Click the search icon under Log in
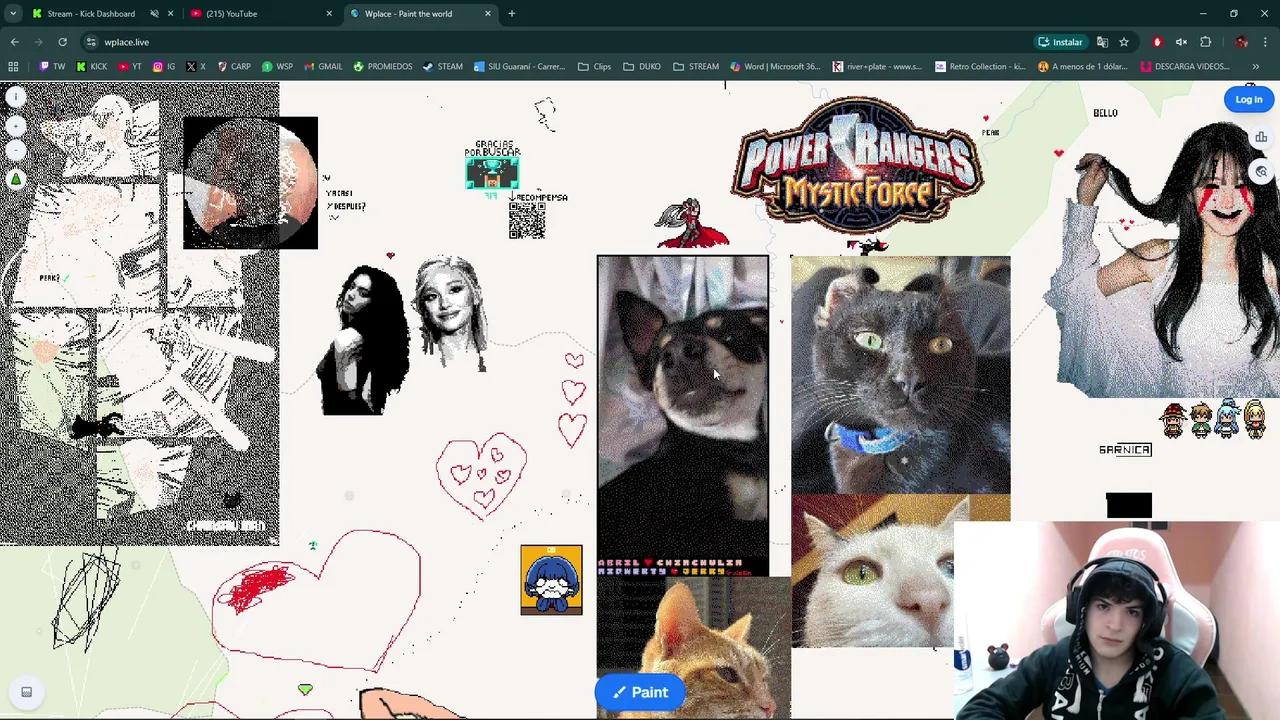Screen dimensions: 1280x720 click(x=1261, y=172)
